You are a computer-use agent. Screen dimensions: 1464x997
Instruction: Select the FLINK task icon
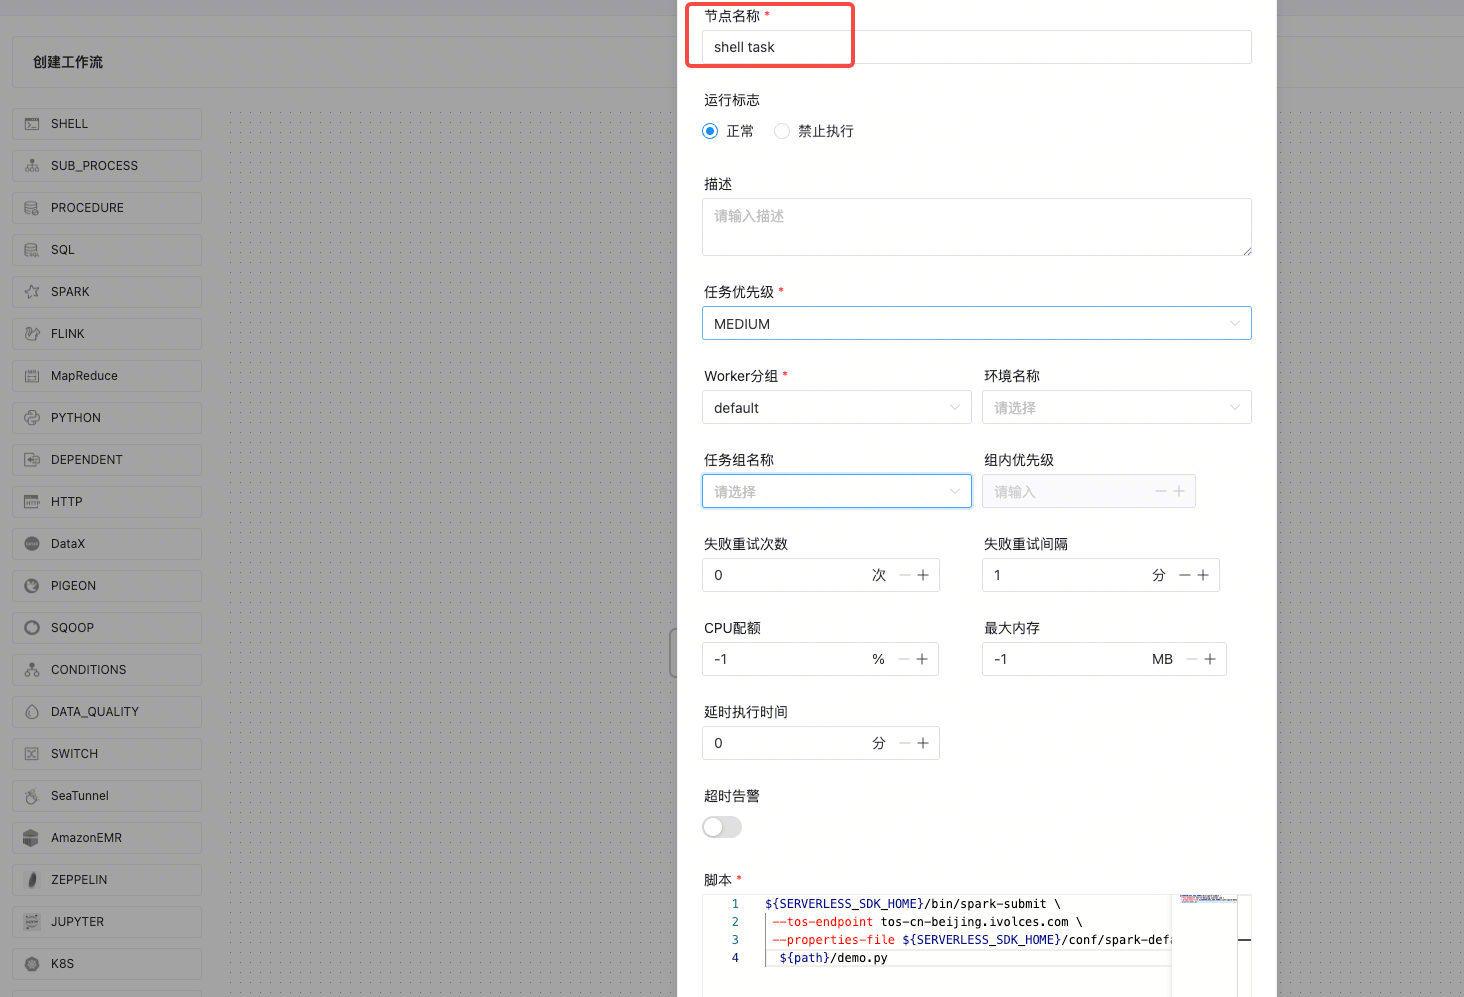(x=32, y=334)
